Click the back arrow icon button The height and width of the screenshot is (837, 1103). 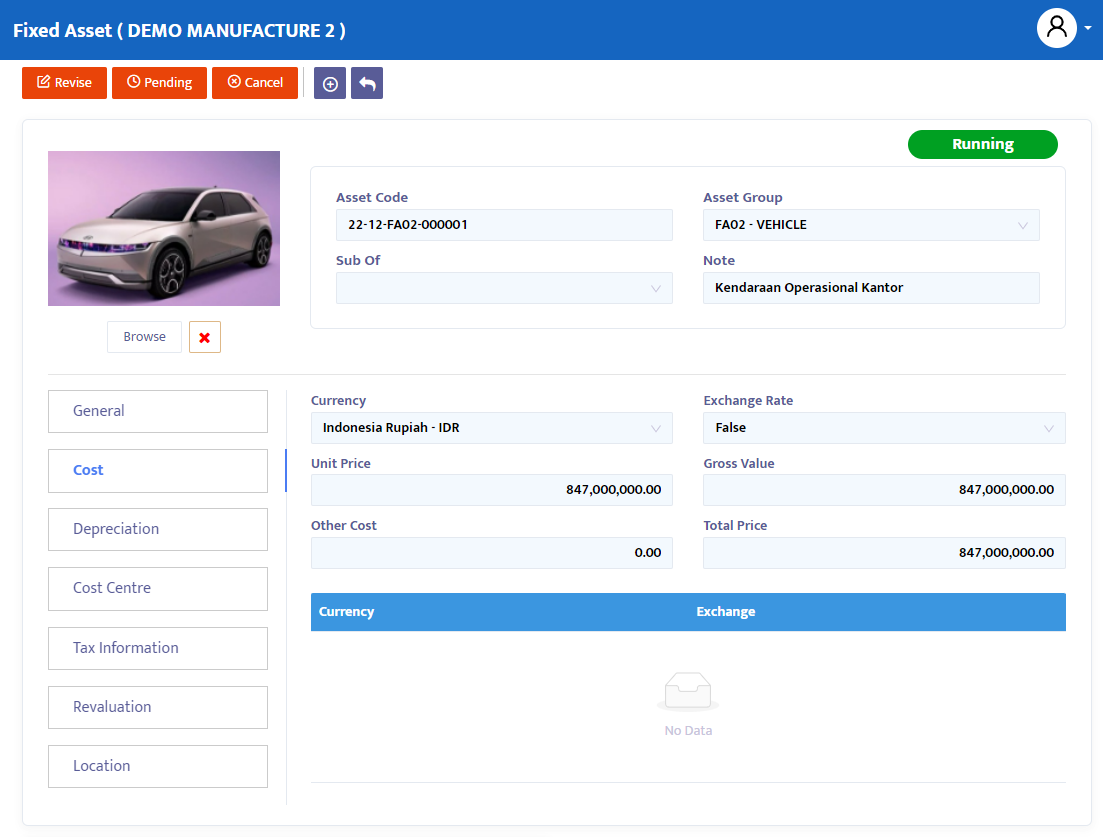(x=367, y=84)
